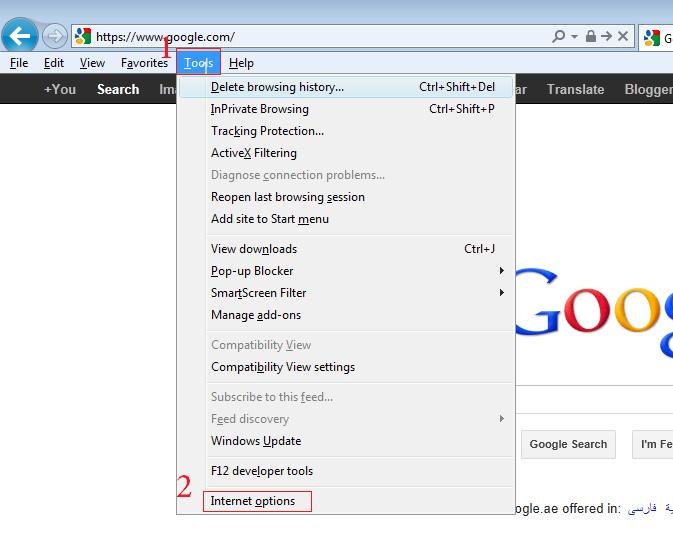The width and height of the screenshot is (673, 550).
Task: Click the I'm Feeling Lucky button
Action: (x=653, y=444)
